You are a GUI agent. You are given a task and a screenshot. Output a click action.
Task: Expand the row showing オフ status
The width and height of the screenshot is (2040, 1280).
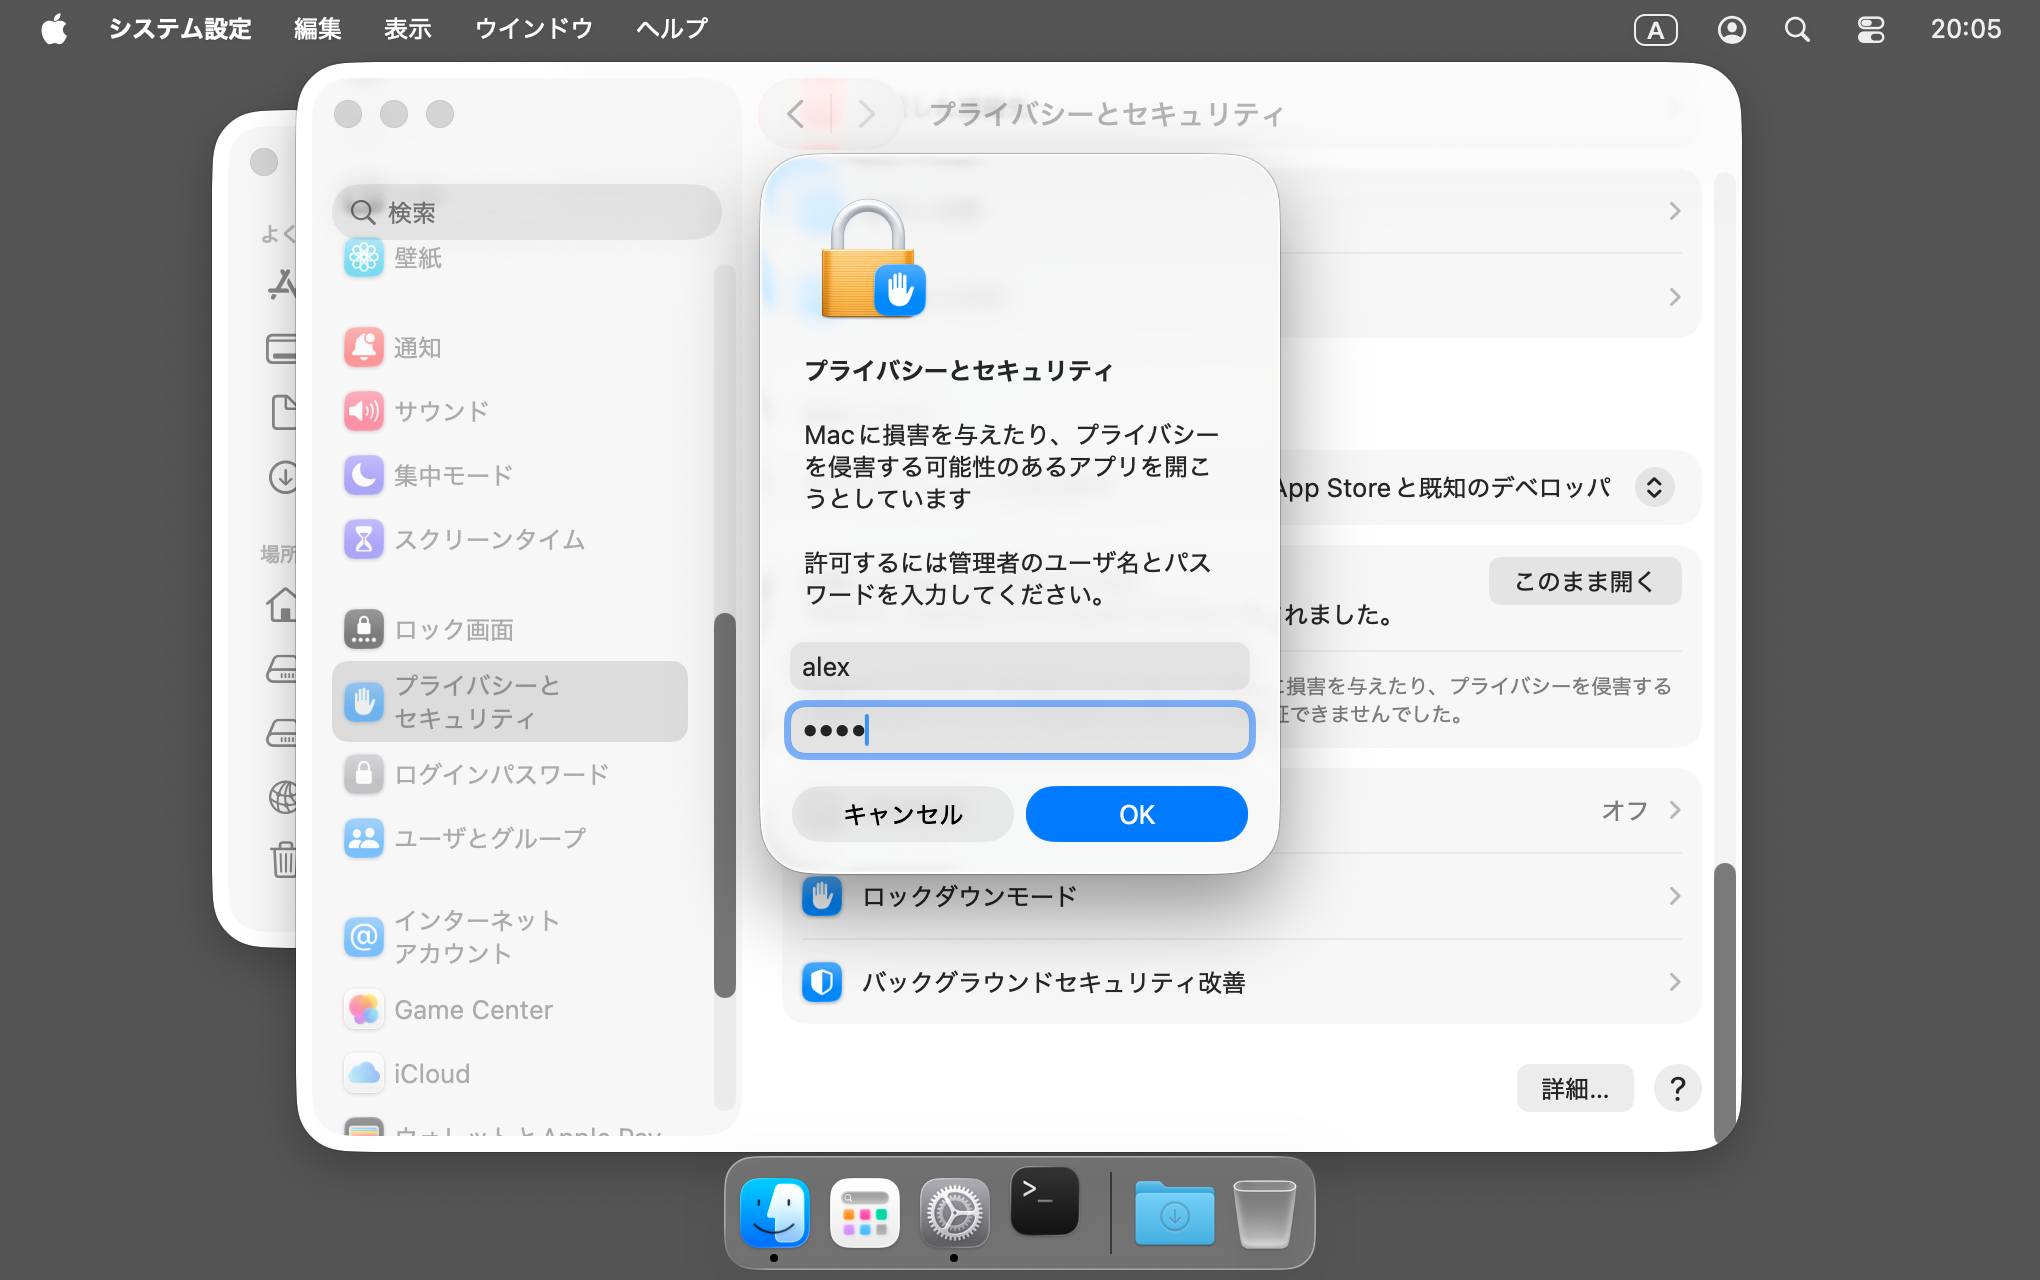point(1674,811)
